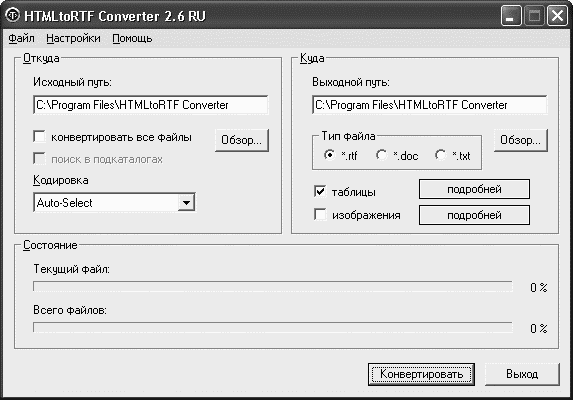
Task: Uncheck the таблицы checkbox
Action: click(x=320, y=191)
